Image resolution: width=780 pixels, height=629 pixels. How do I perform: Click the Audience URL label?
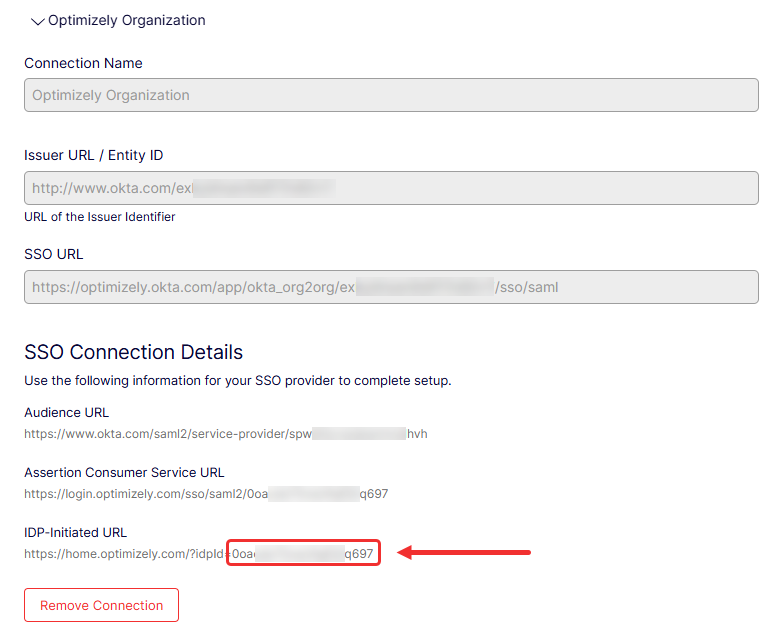[66, 412]
